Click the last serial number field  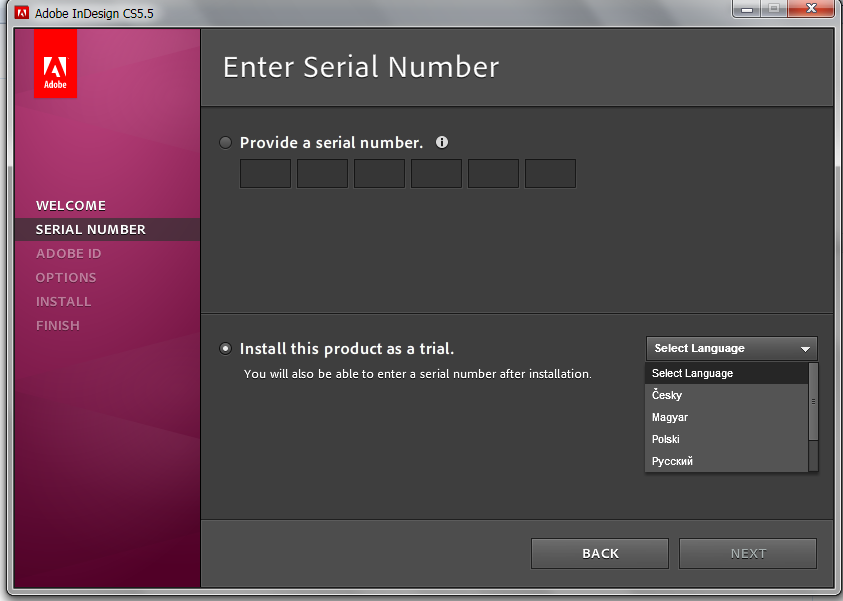[x=550, y=173]
